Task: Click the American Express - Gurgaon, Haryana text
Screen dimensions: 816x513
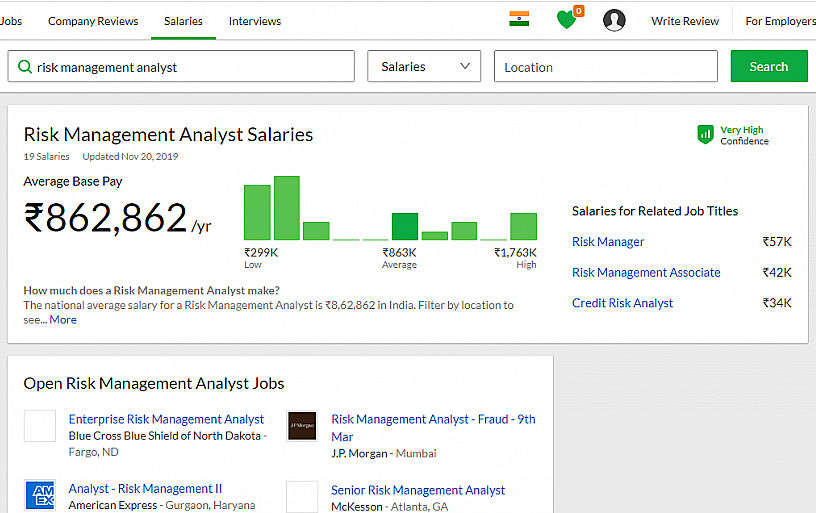Action: click(x=162, y=505)
